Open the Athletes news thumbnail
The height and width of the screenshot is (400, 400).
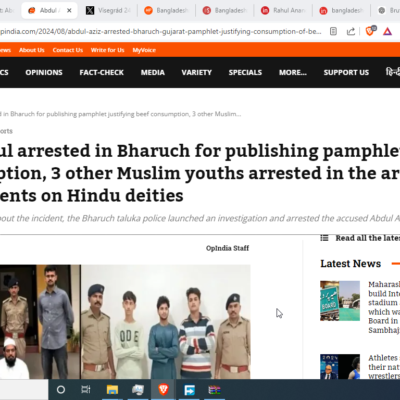tap(340, 367)
